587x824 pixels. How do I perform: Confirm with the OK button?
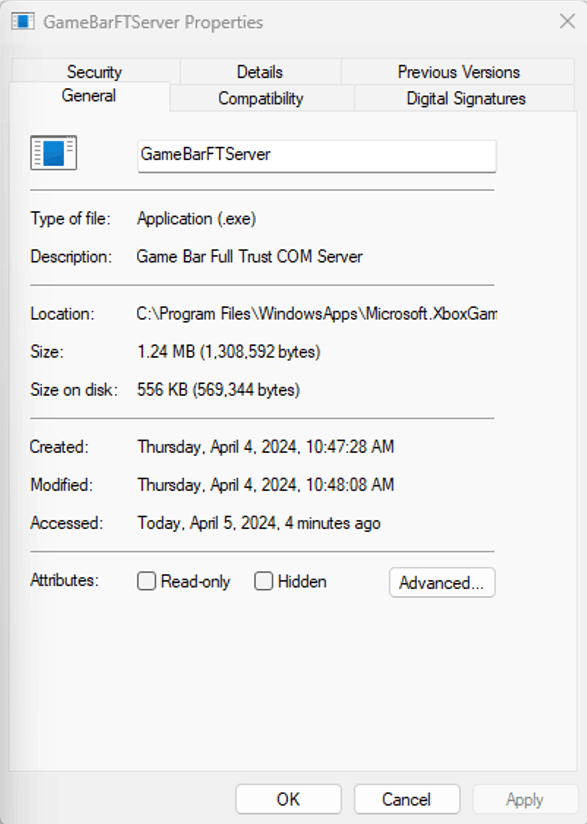click(289, 799)
